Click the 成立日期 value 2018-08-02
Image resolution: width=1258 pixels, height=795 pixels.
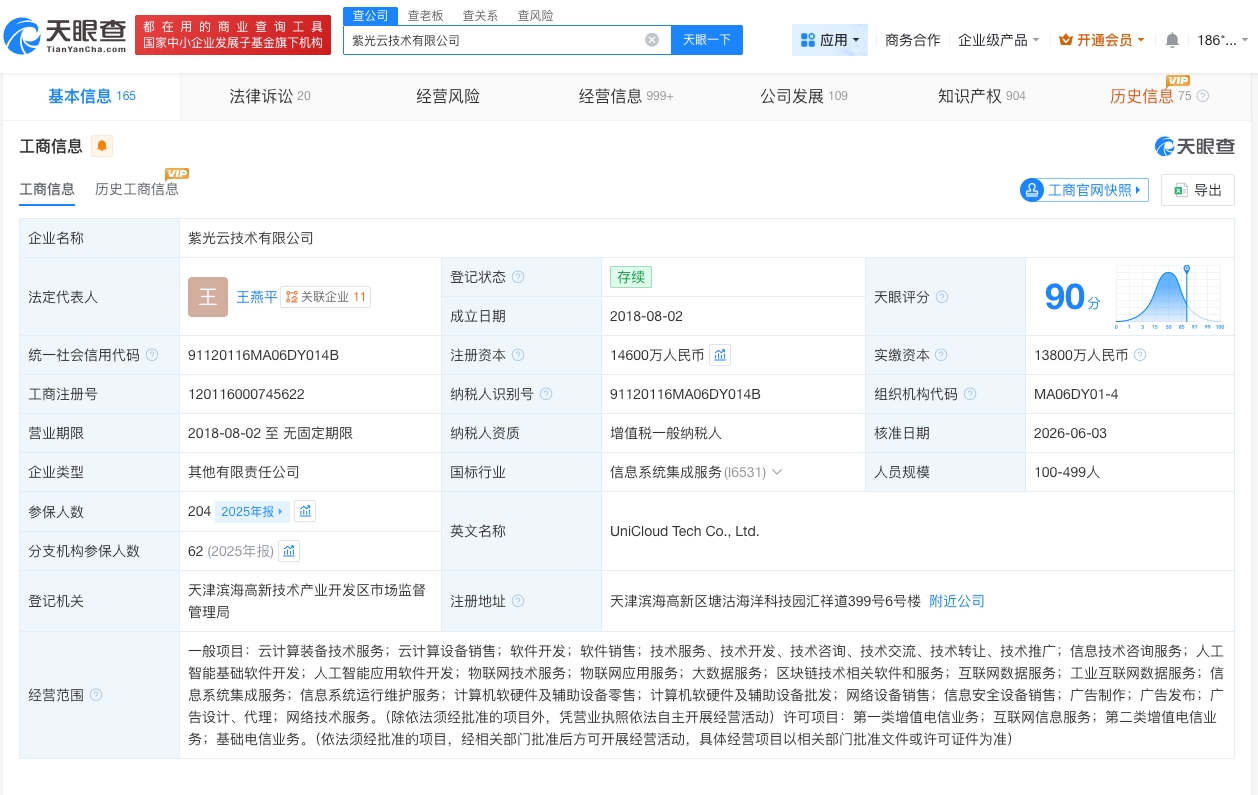(646, 316)
